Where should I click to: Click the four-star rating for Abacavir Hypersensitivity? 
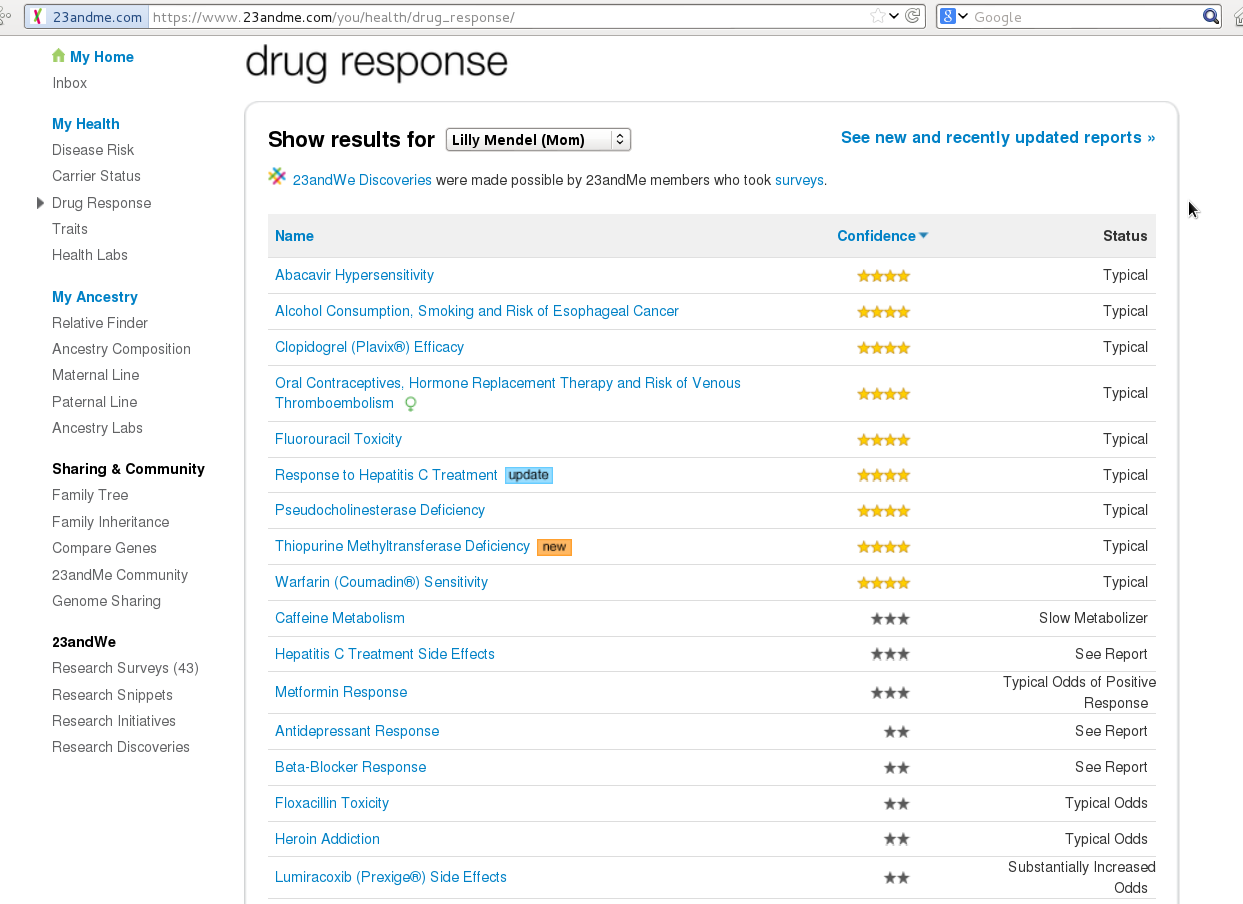(x=884, y=276)
